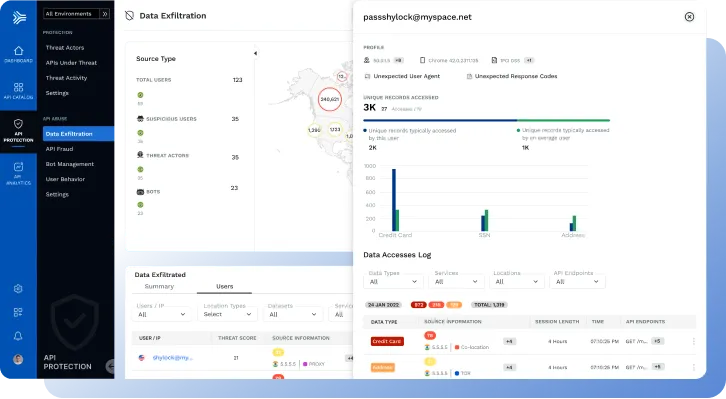Click the flag icon in Co-location row

tap(427, 347)
